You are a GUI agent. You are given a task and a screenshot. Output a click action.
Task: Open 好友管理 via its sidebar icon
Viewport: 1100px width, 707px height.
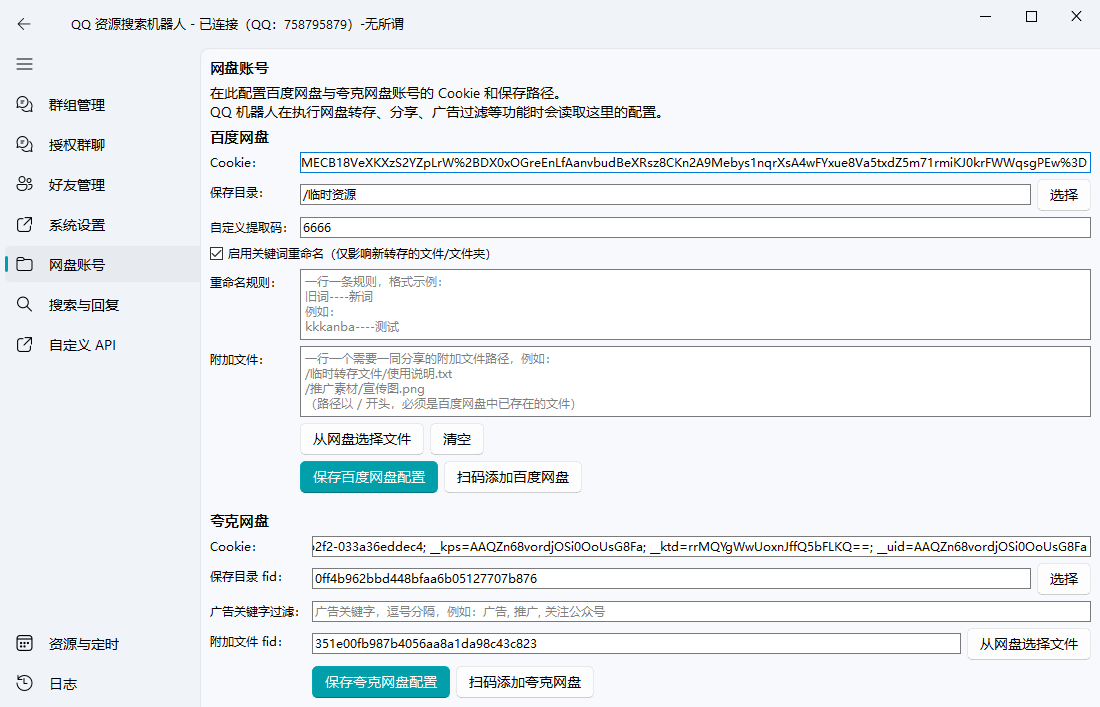pos(22,184)
